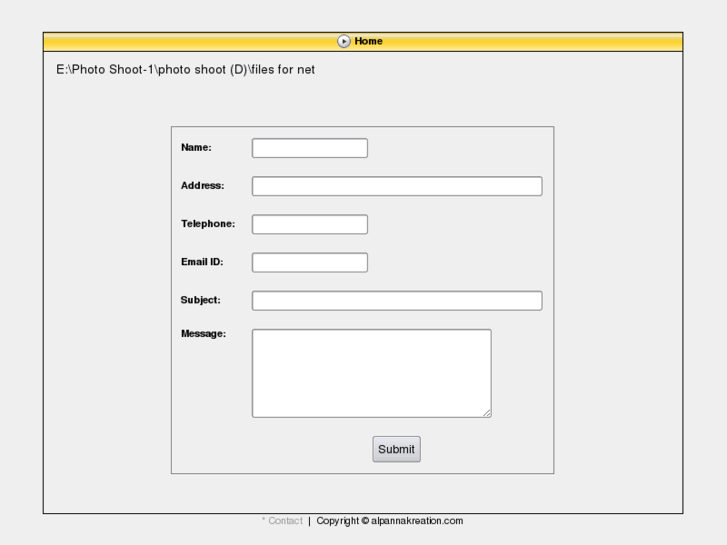Image resolution: width=727 pixels, height=545 pixels.
Task: Click the Copyright alpannakreation.com text
Action: point(389,521)
